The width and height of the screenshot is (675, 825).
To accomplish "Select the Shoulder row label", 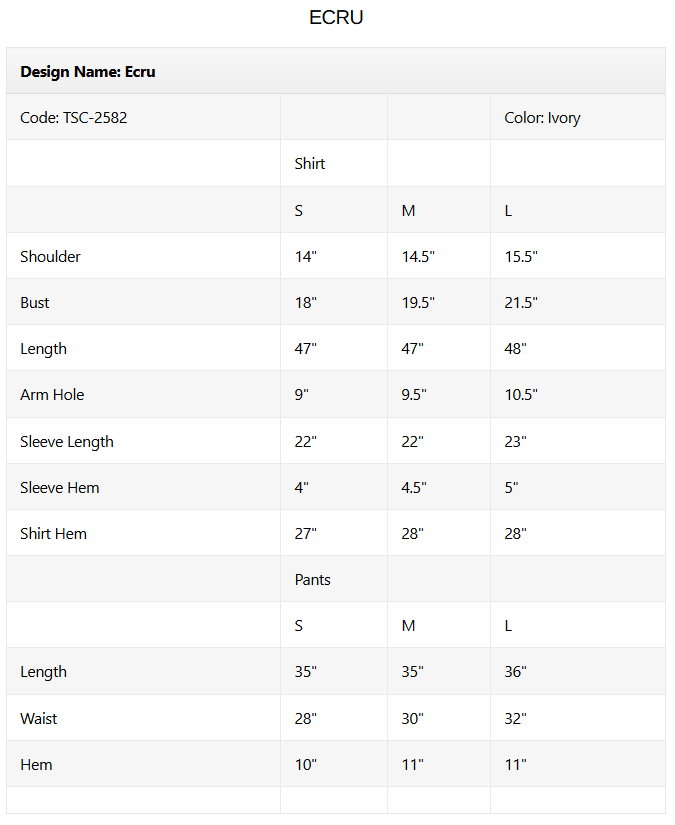I will coord(50,257).
